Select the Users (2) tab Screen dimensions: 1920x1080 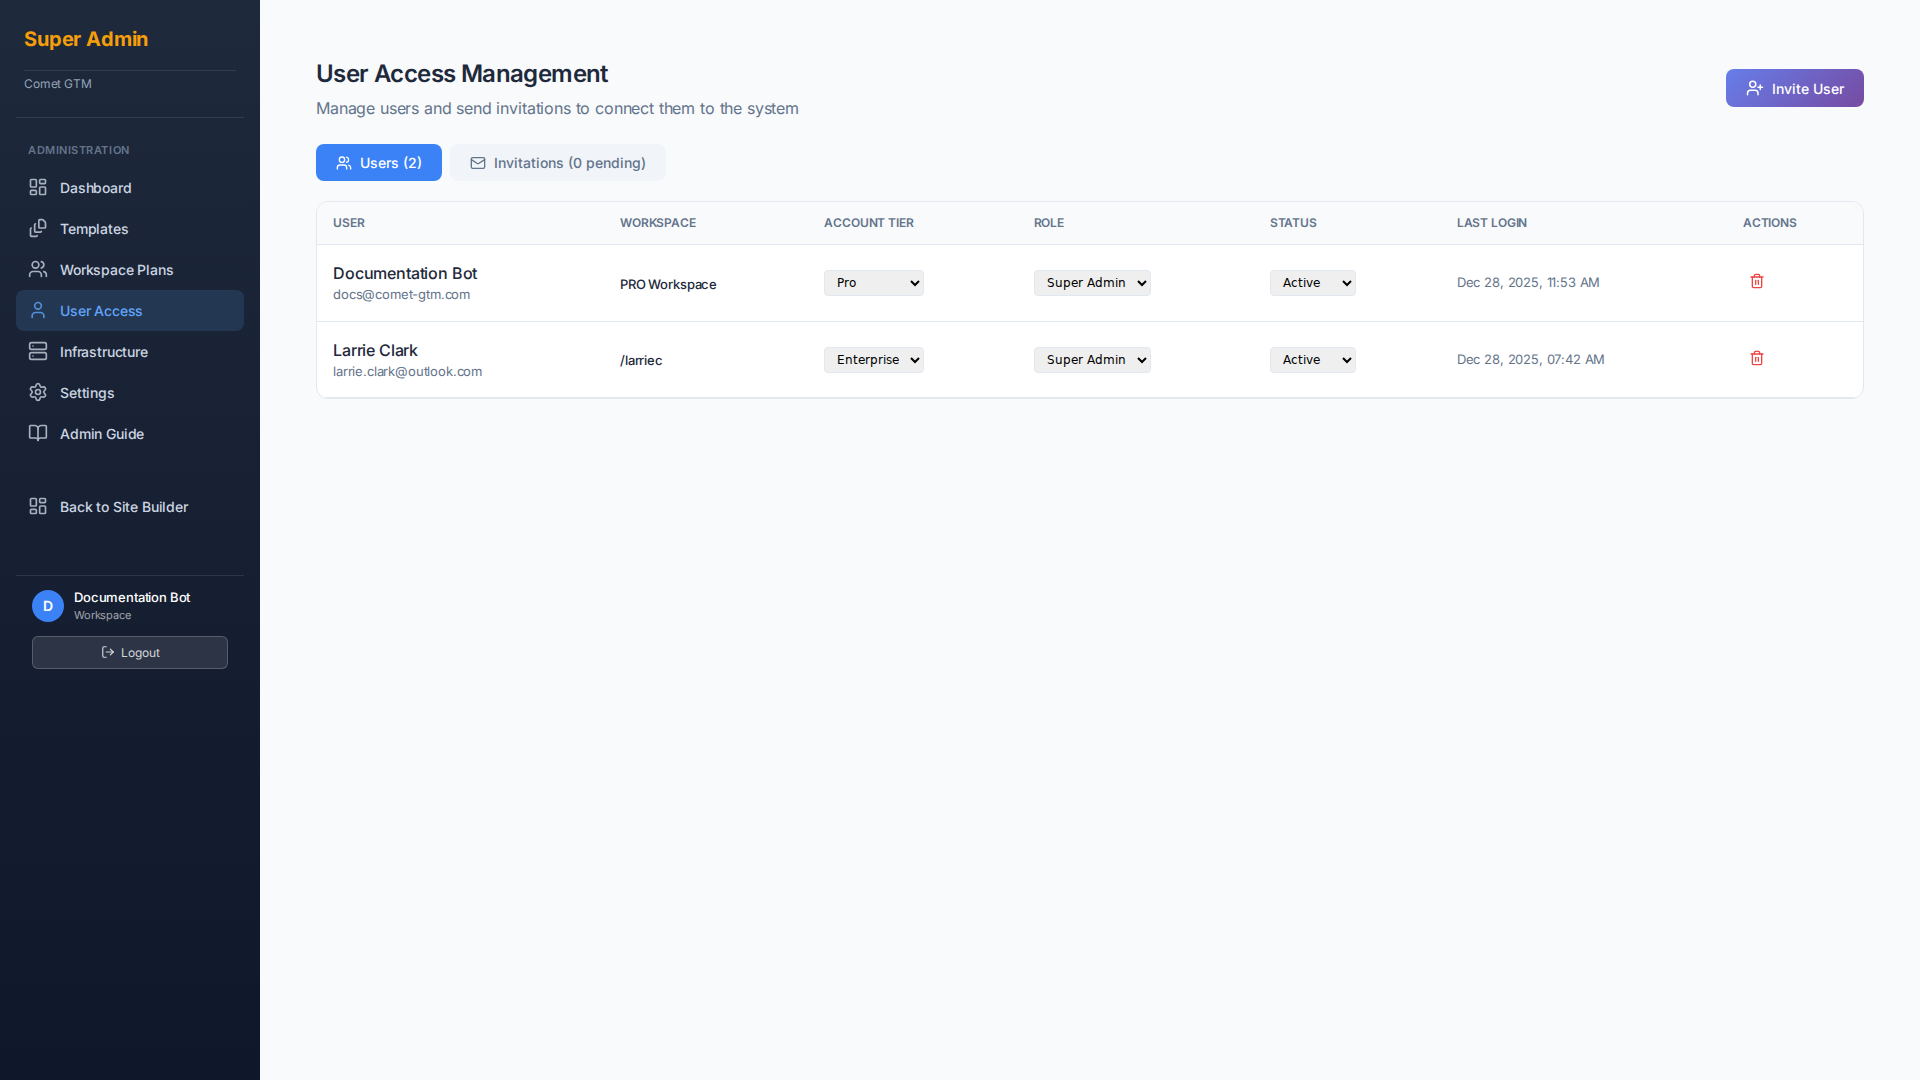pyautogui.click(x=378, y=162)
